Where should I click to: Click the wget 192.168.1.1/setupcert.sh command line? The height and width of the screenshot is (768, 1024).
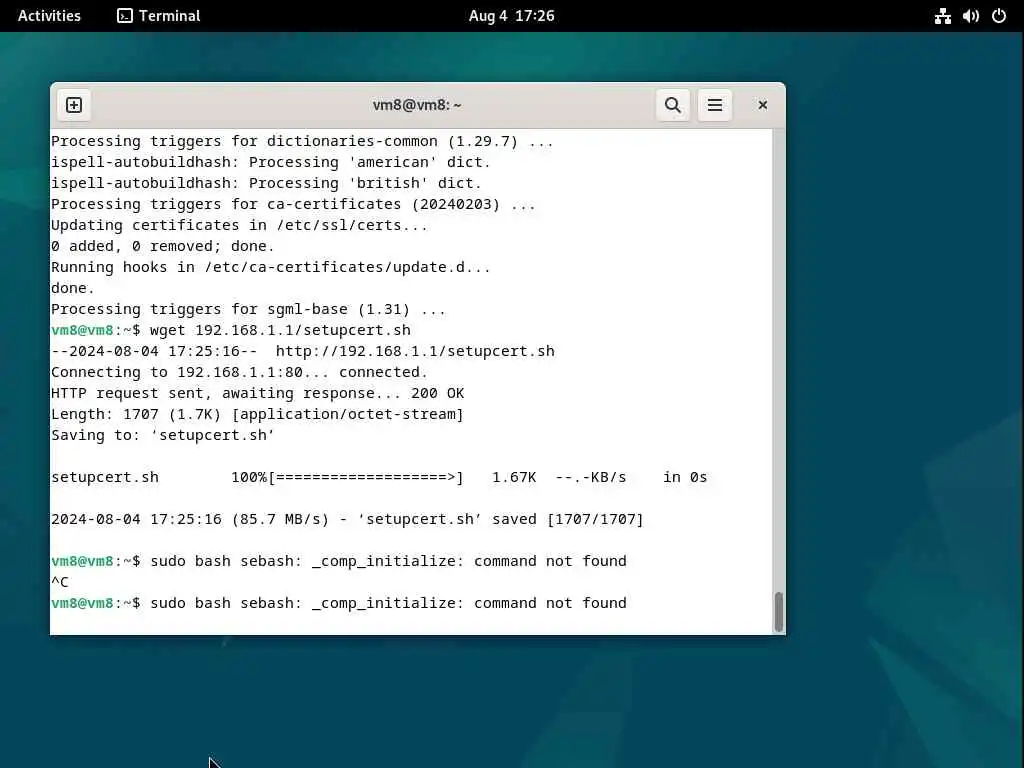point(231,330)
